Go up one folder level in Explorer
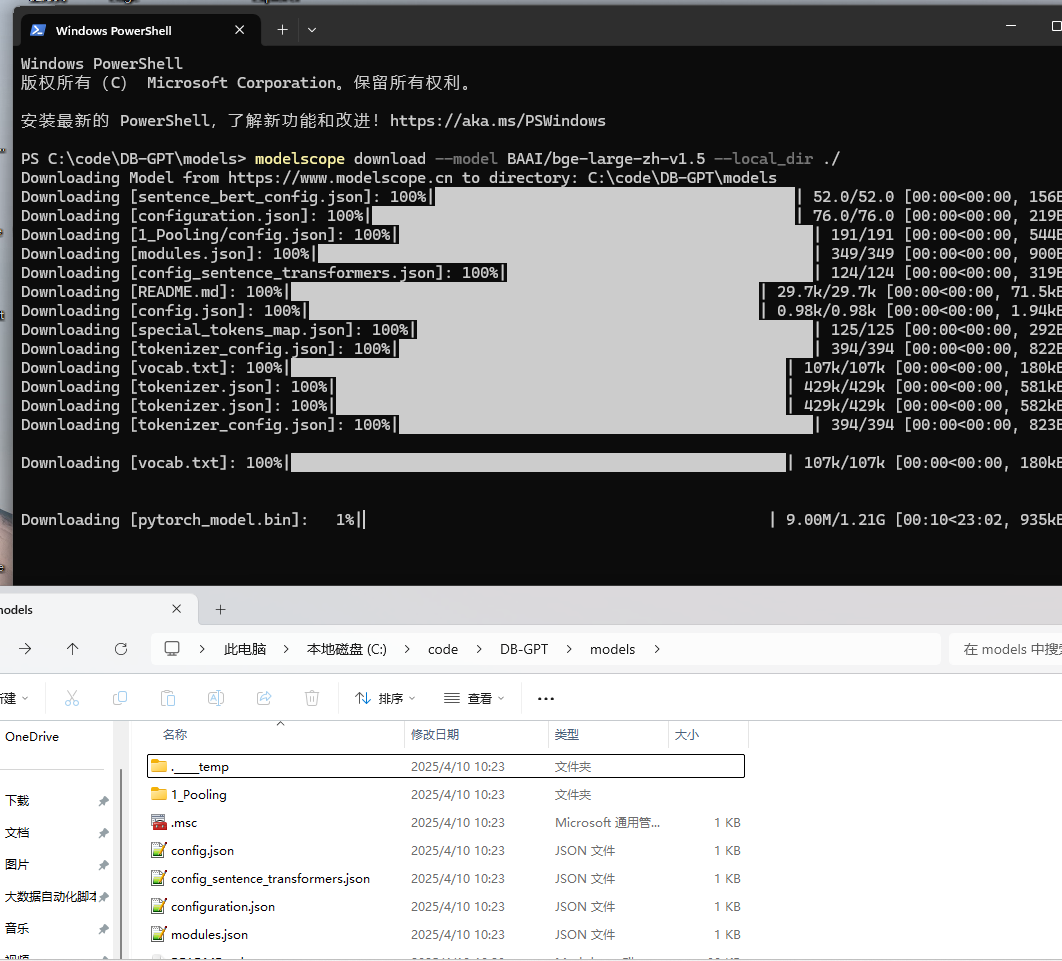 point(72,649)
